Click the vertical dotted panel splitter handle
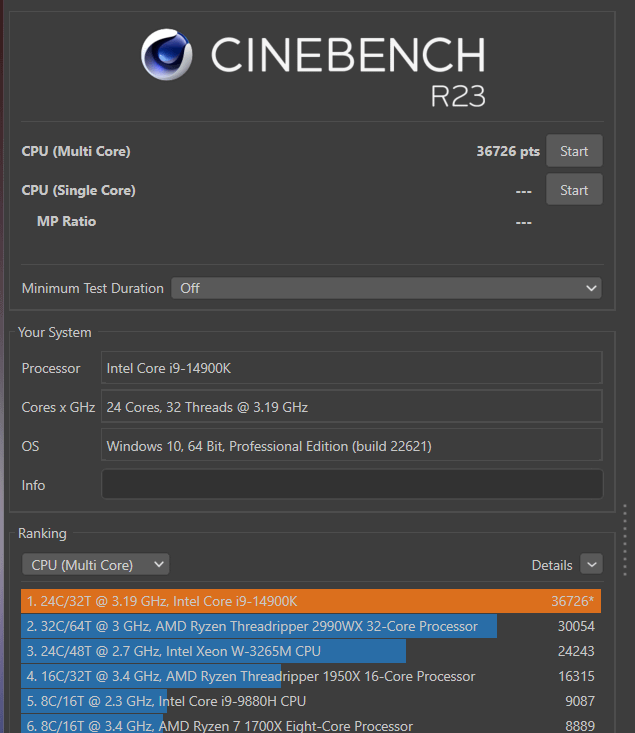This screenshot has height=733, width=635. pos(625,540)
